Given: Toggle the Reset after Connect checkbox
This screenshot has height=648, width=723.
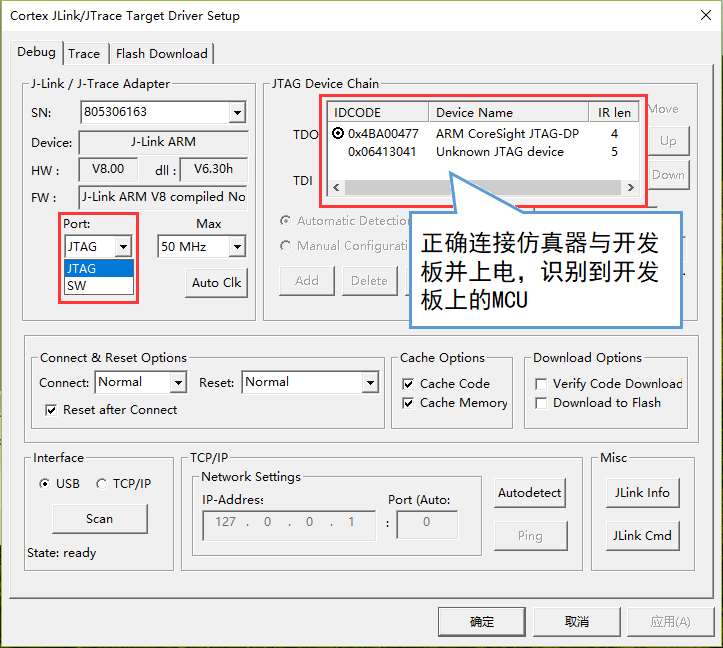Looking at the screenshot, I should (51, 410).
